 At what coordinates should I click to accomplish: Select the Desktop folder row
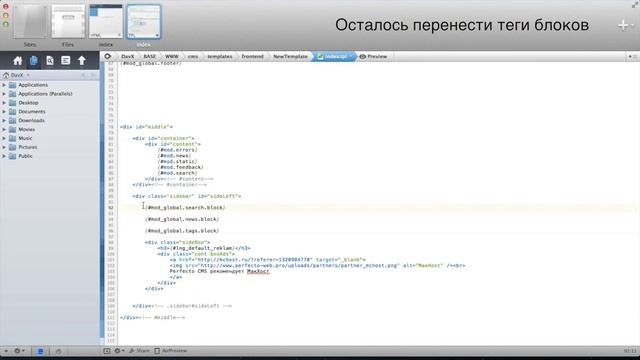(50, 103)
